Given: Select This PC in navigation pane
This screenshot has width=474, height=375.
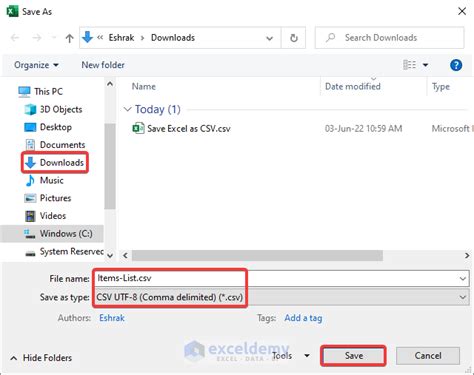Looking at the screenshot, I should click(40, 91).
